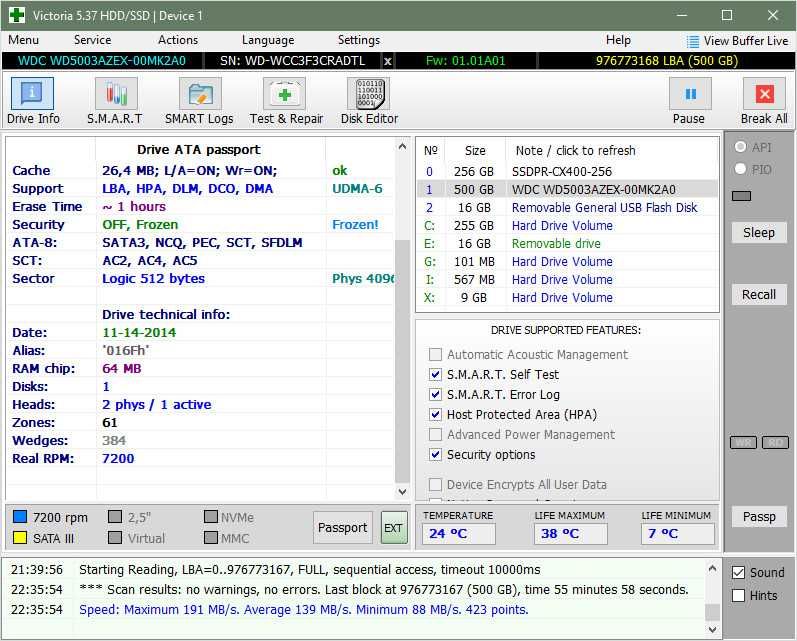Toggle S.M.A.R.T. Error Log checkbox
Screen dimensions: 797x641
(x=435, y=394)
